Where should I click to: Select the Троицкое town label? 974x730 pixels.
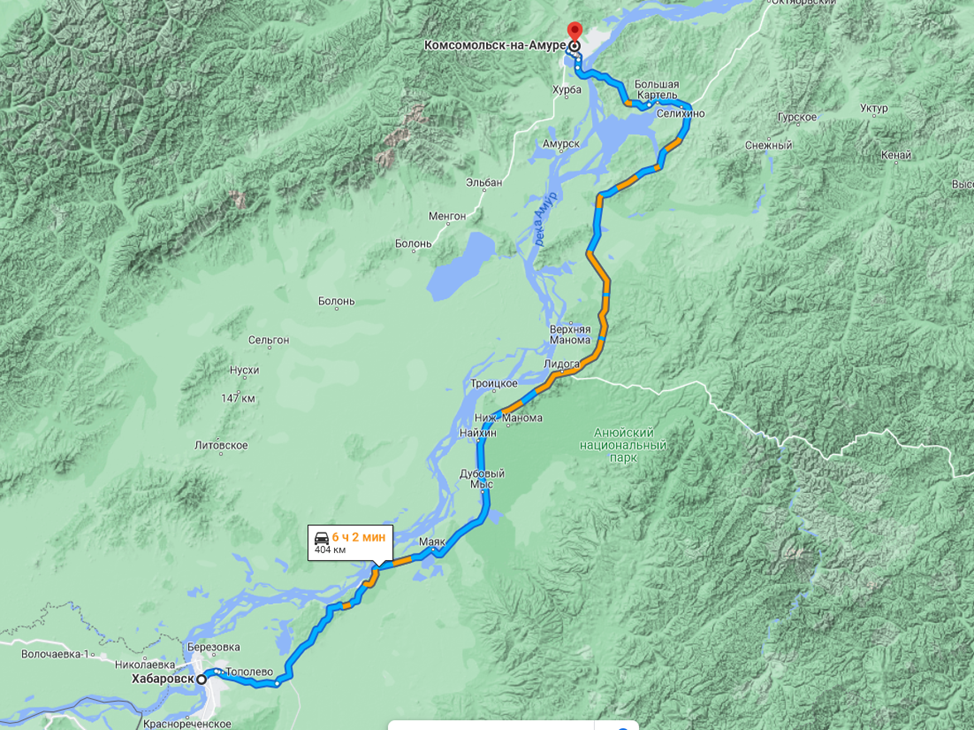point(494,383)
